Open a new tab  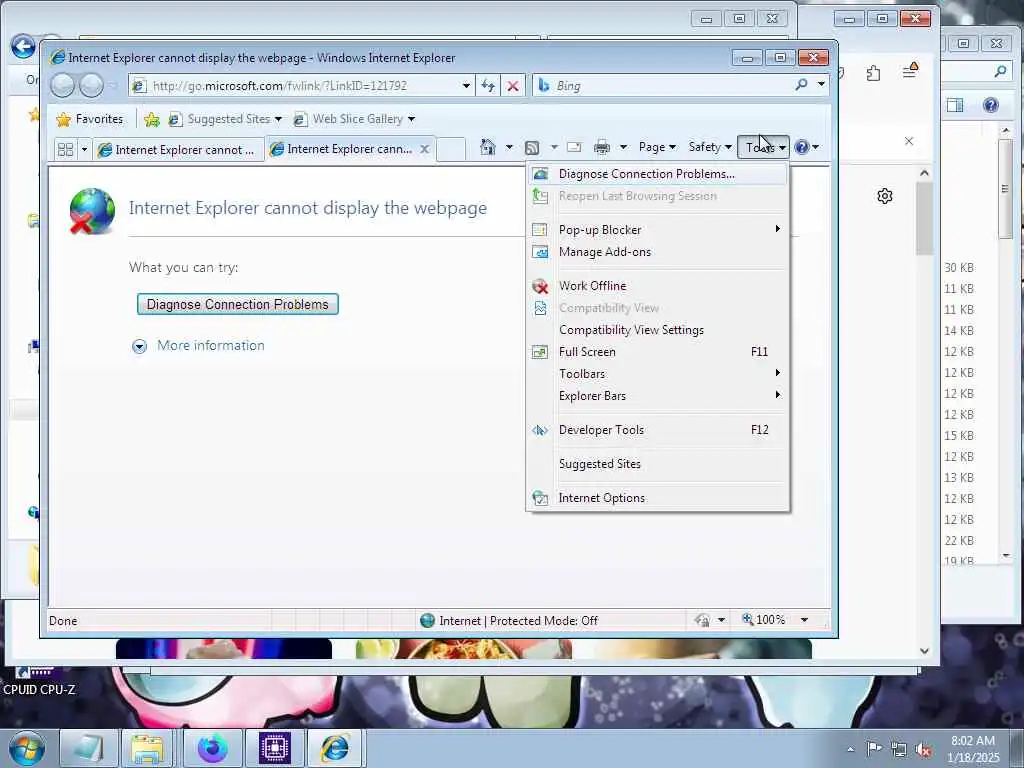pyautogui.click(x=451, y=149)
